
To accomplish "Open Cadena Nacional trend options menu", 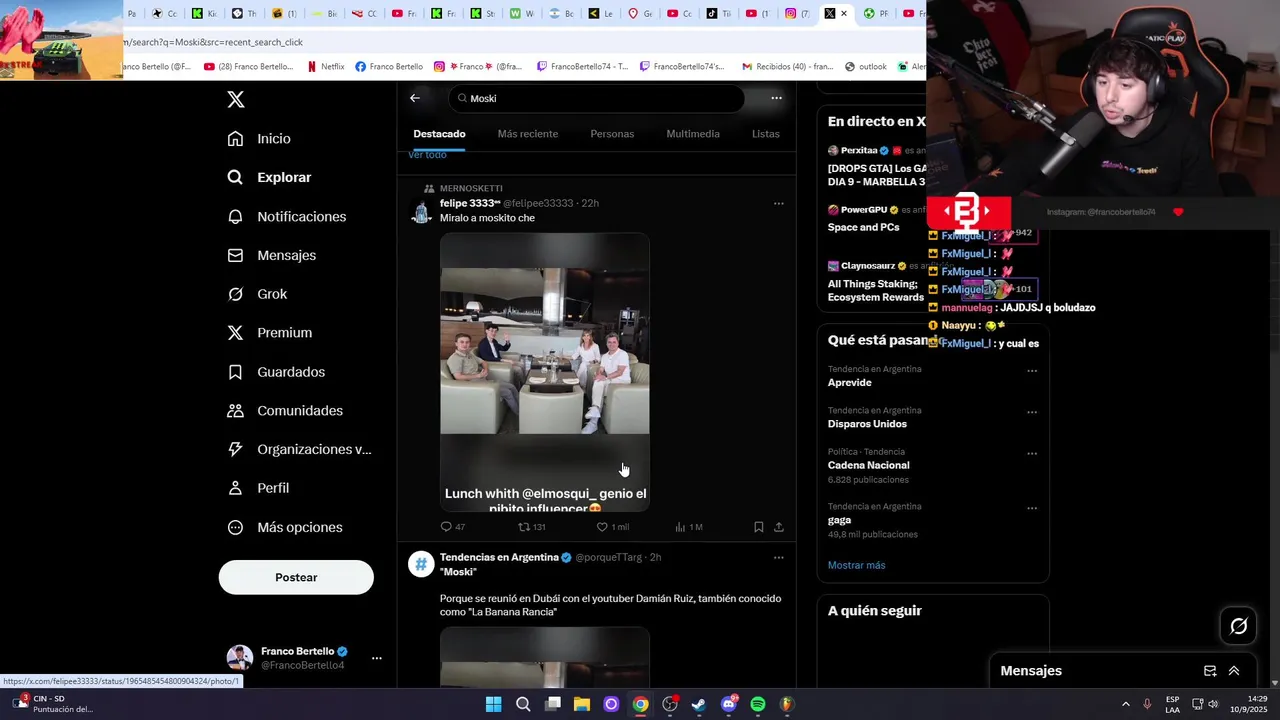I will point(1032,453).
